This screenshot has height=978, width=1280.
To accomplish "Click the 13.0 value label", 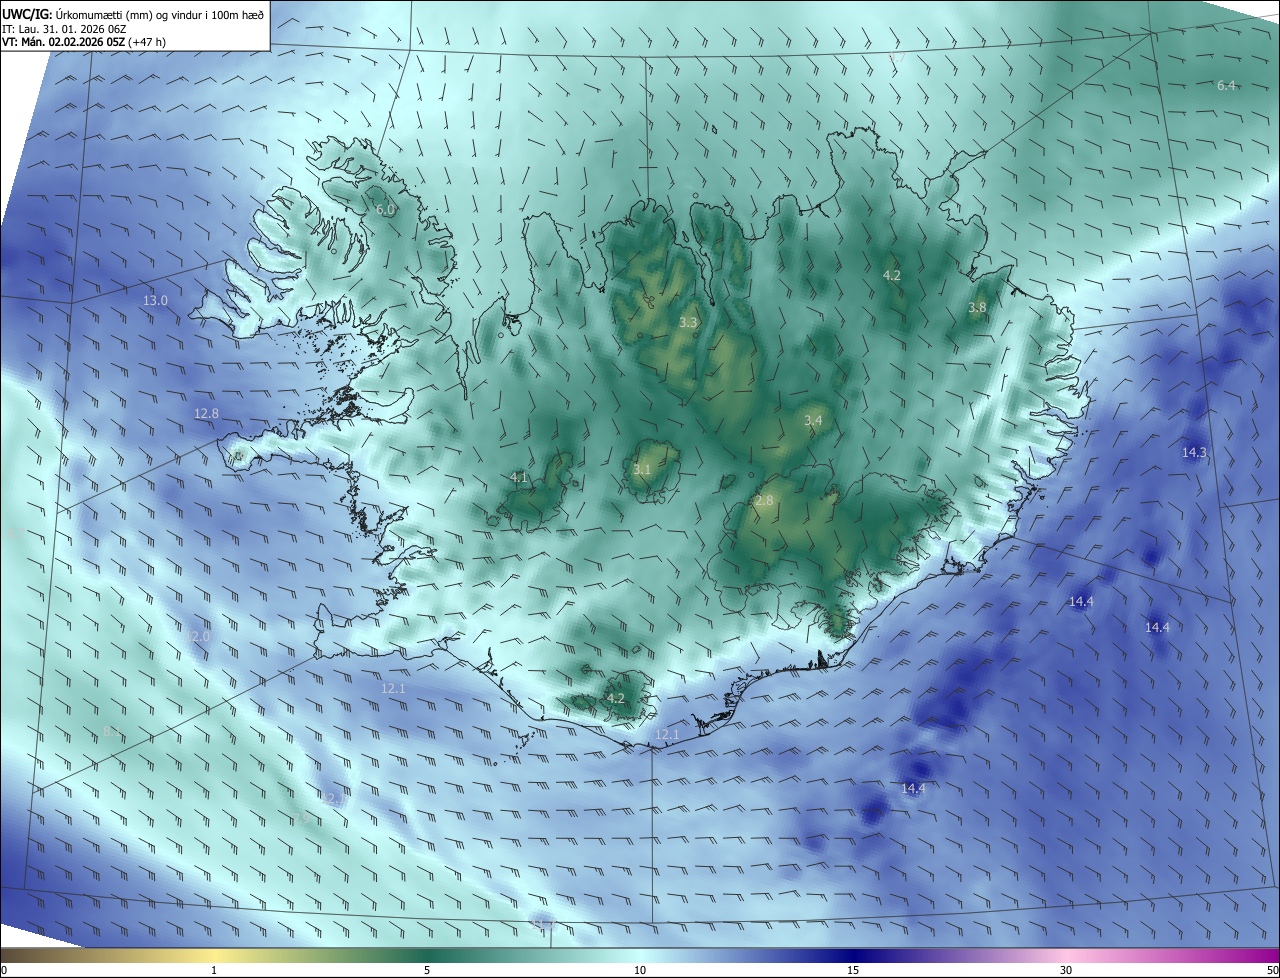I will pos(155,300).
